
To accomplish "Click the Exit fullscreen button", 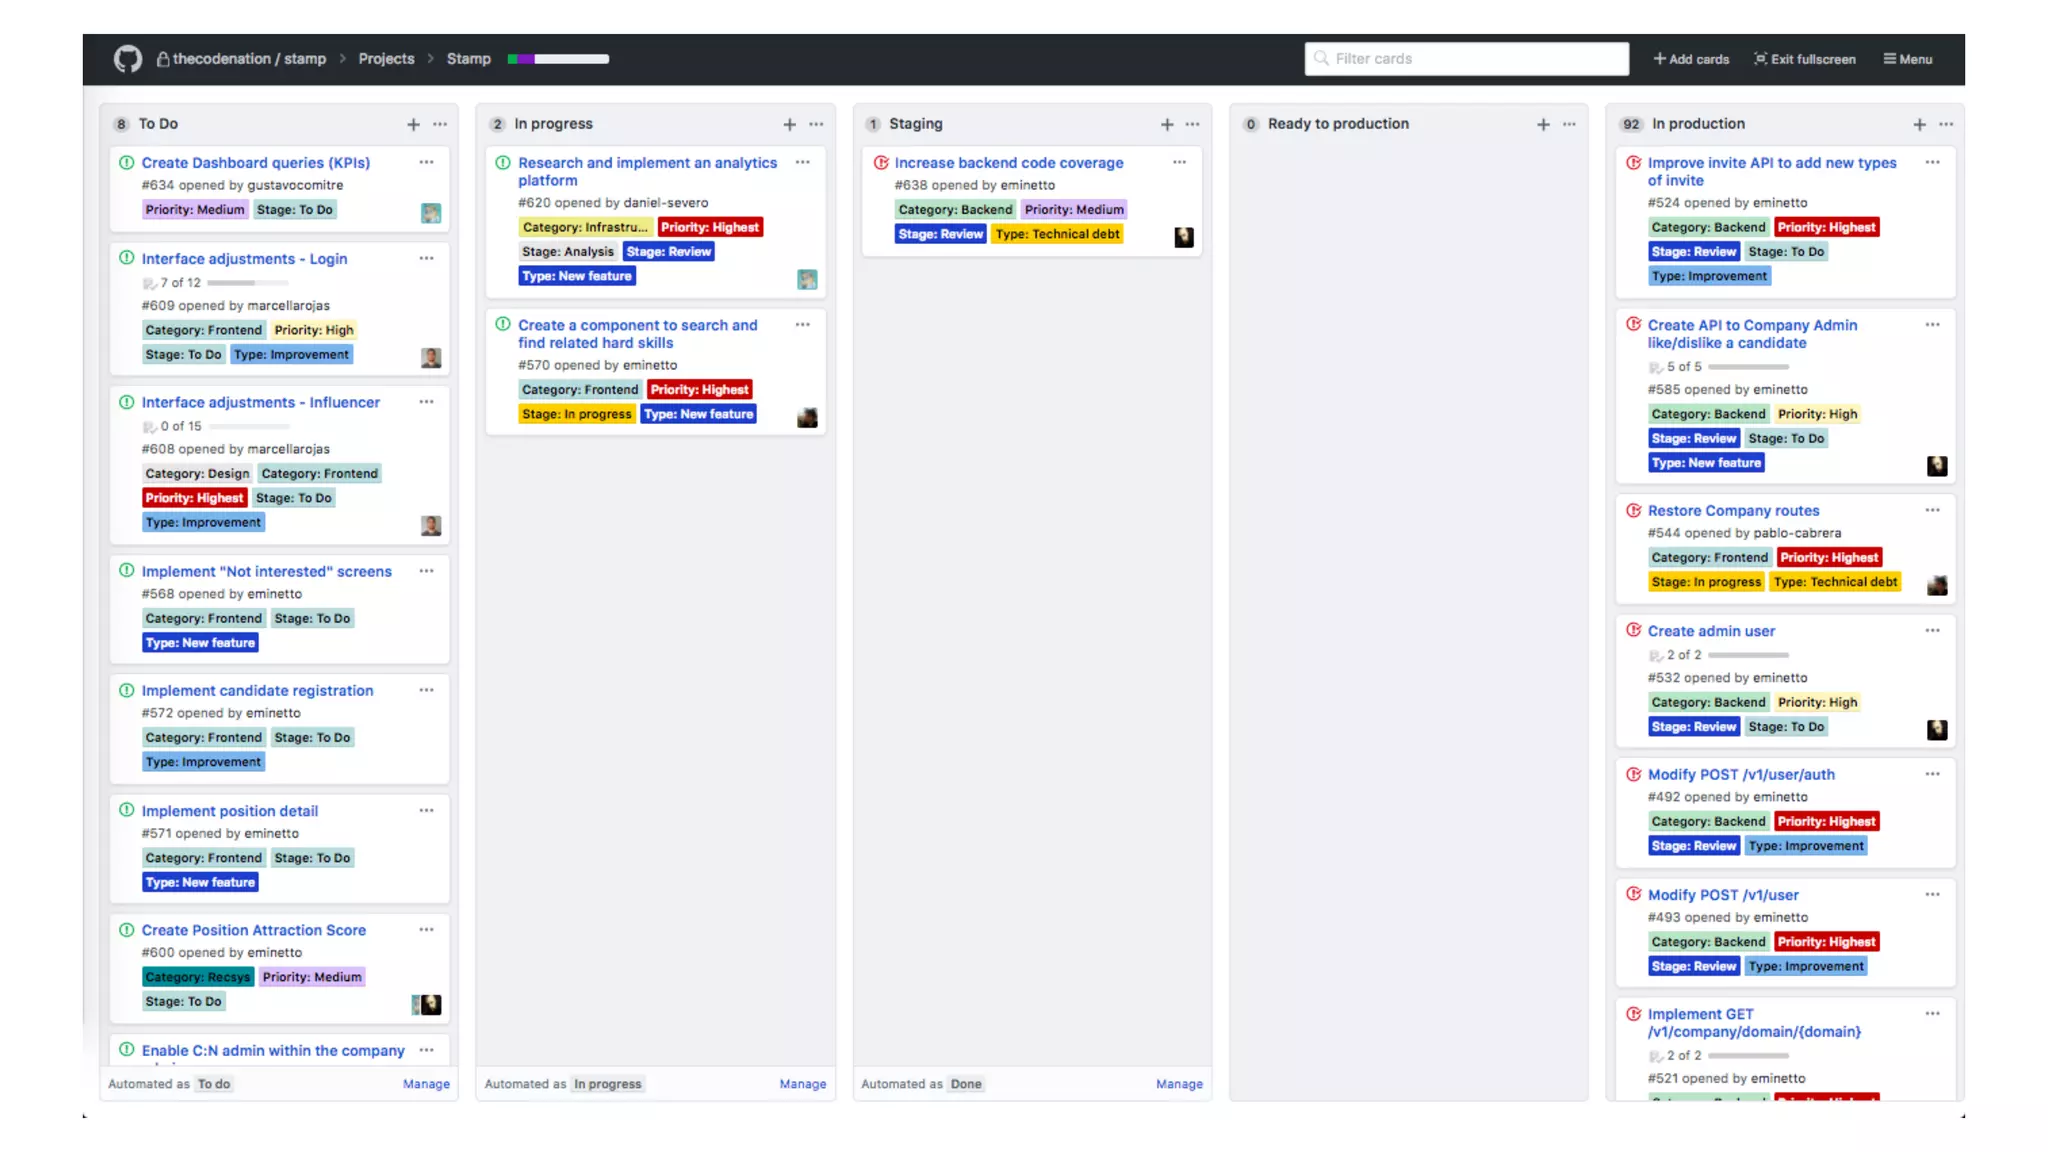I will tap(1804, 59).
